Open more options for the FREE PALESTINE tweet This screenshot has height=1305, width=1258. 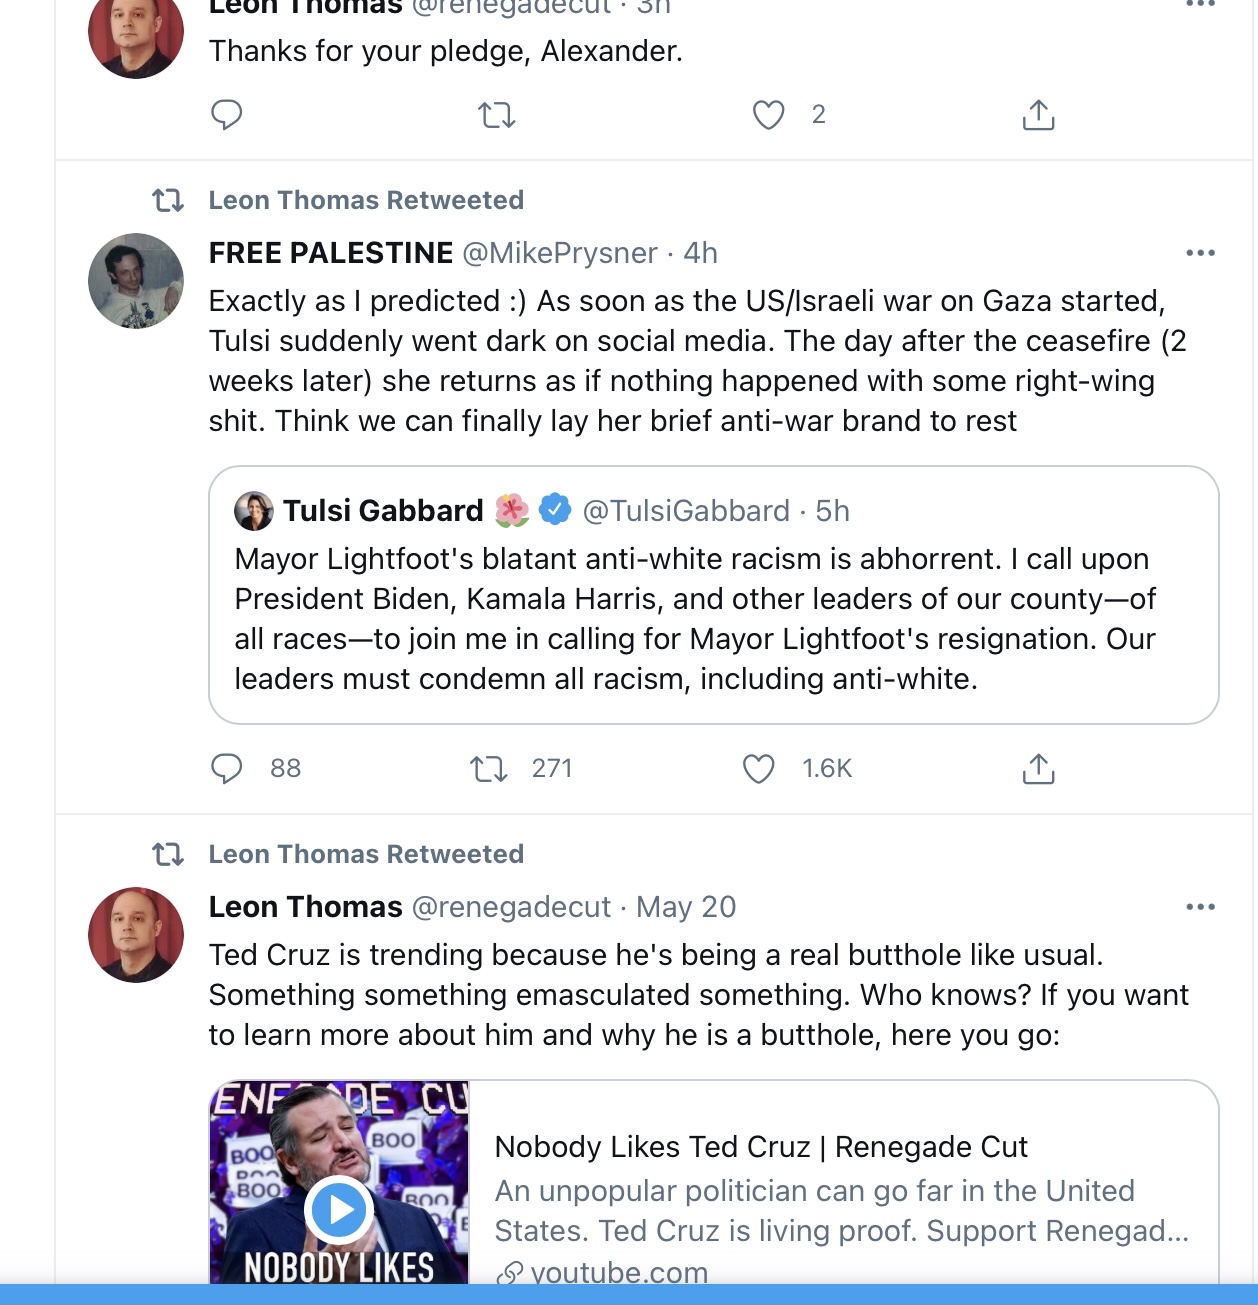(1200, 253)
